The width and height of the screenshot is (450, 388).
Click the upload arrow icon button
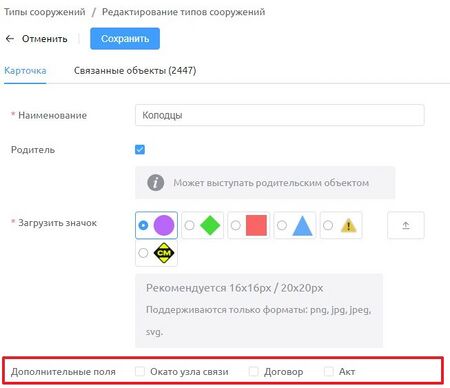pyautogui.click(x=406, y=225)
